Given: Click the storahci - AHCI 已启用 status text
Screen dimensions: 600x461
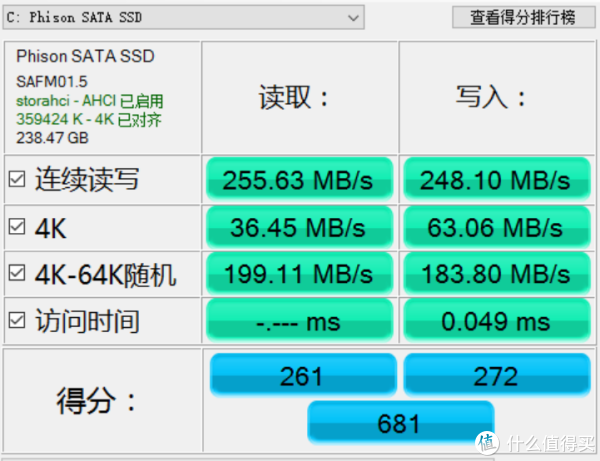Looking at the screenshot, I should (90, 101).
